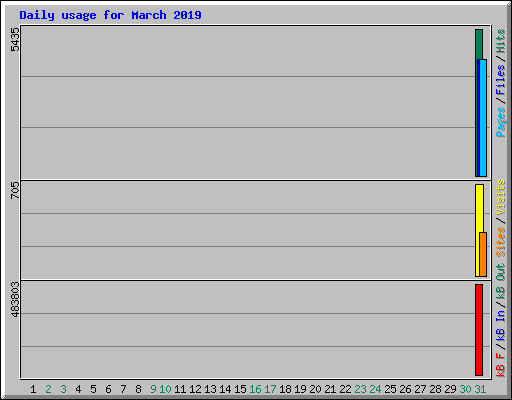The height and width of the screenshot is (400, 512).
Task: Click day 7 on the x-axis
Action: (123, 389)
